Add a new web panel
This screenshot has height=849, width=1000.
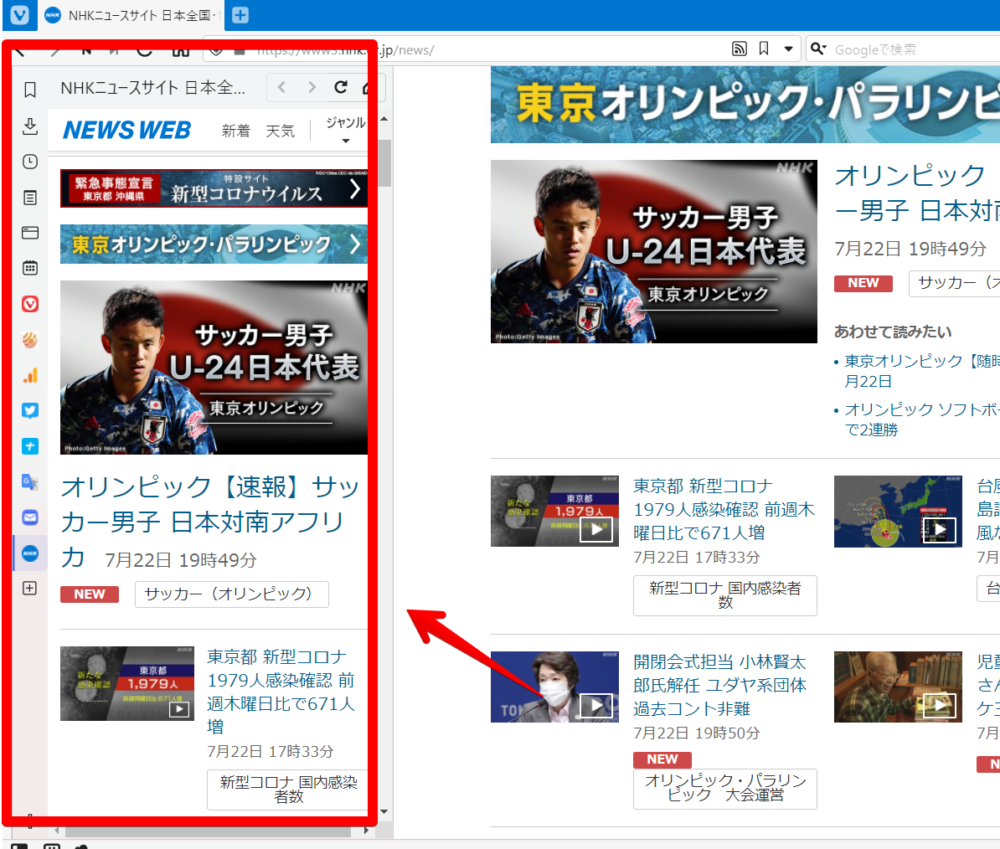click(30, 588)
